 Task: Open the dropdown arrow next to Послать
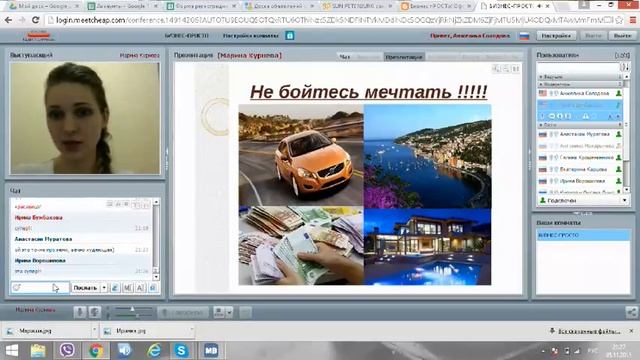coord(104,288)
